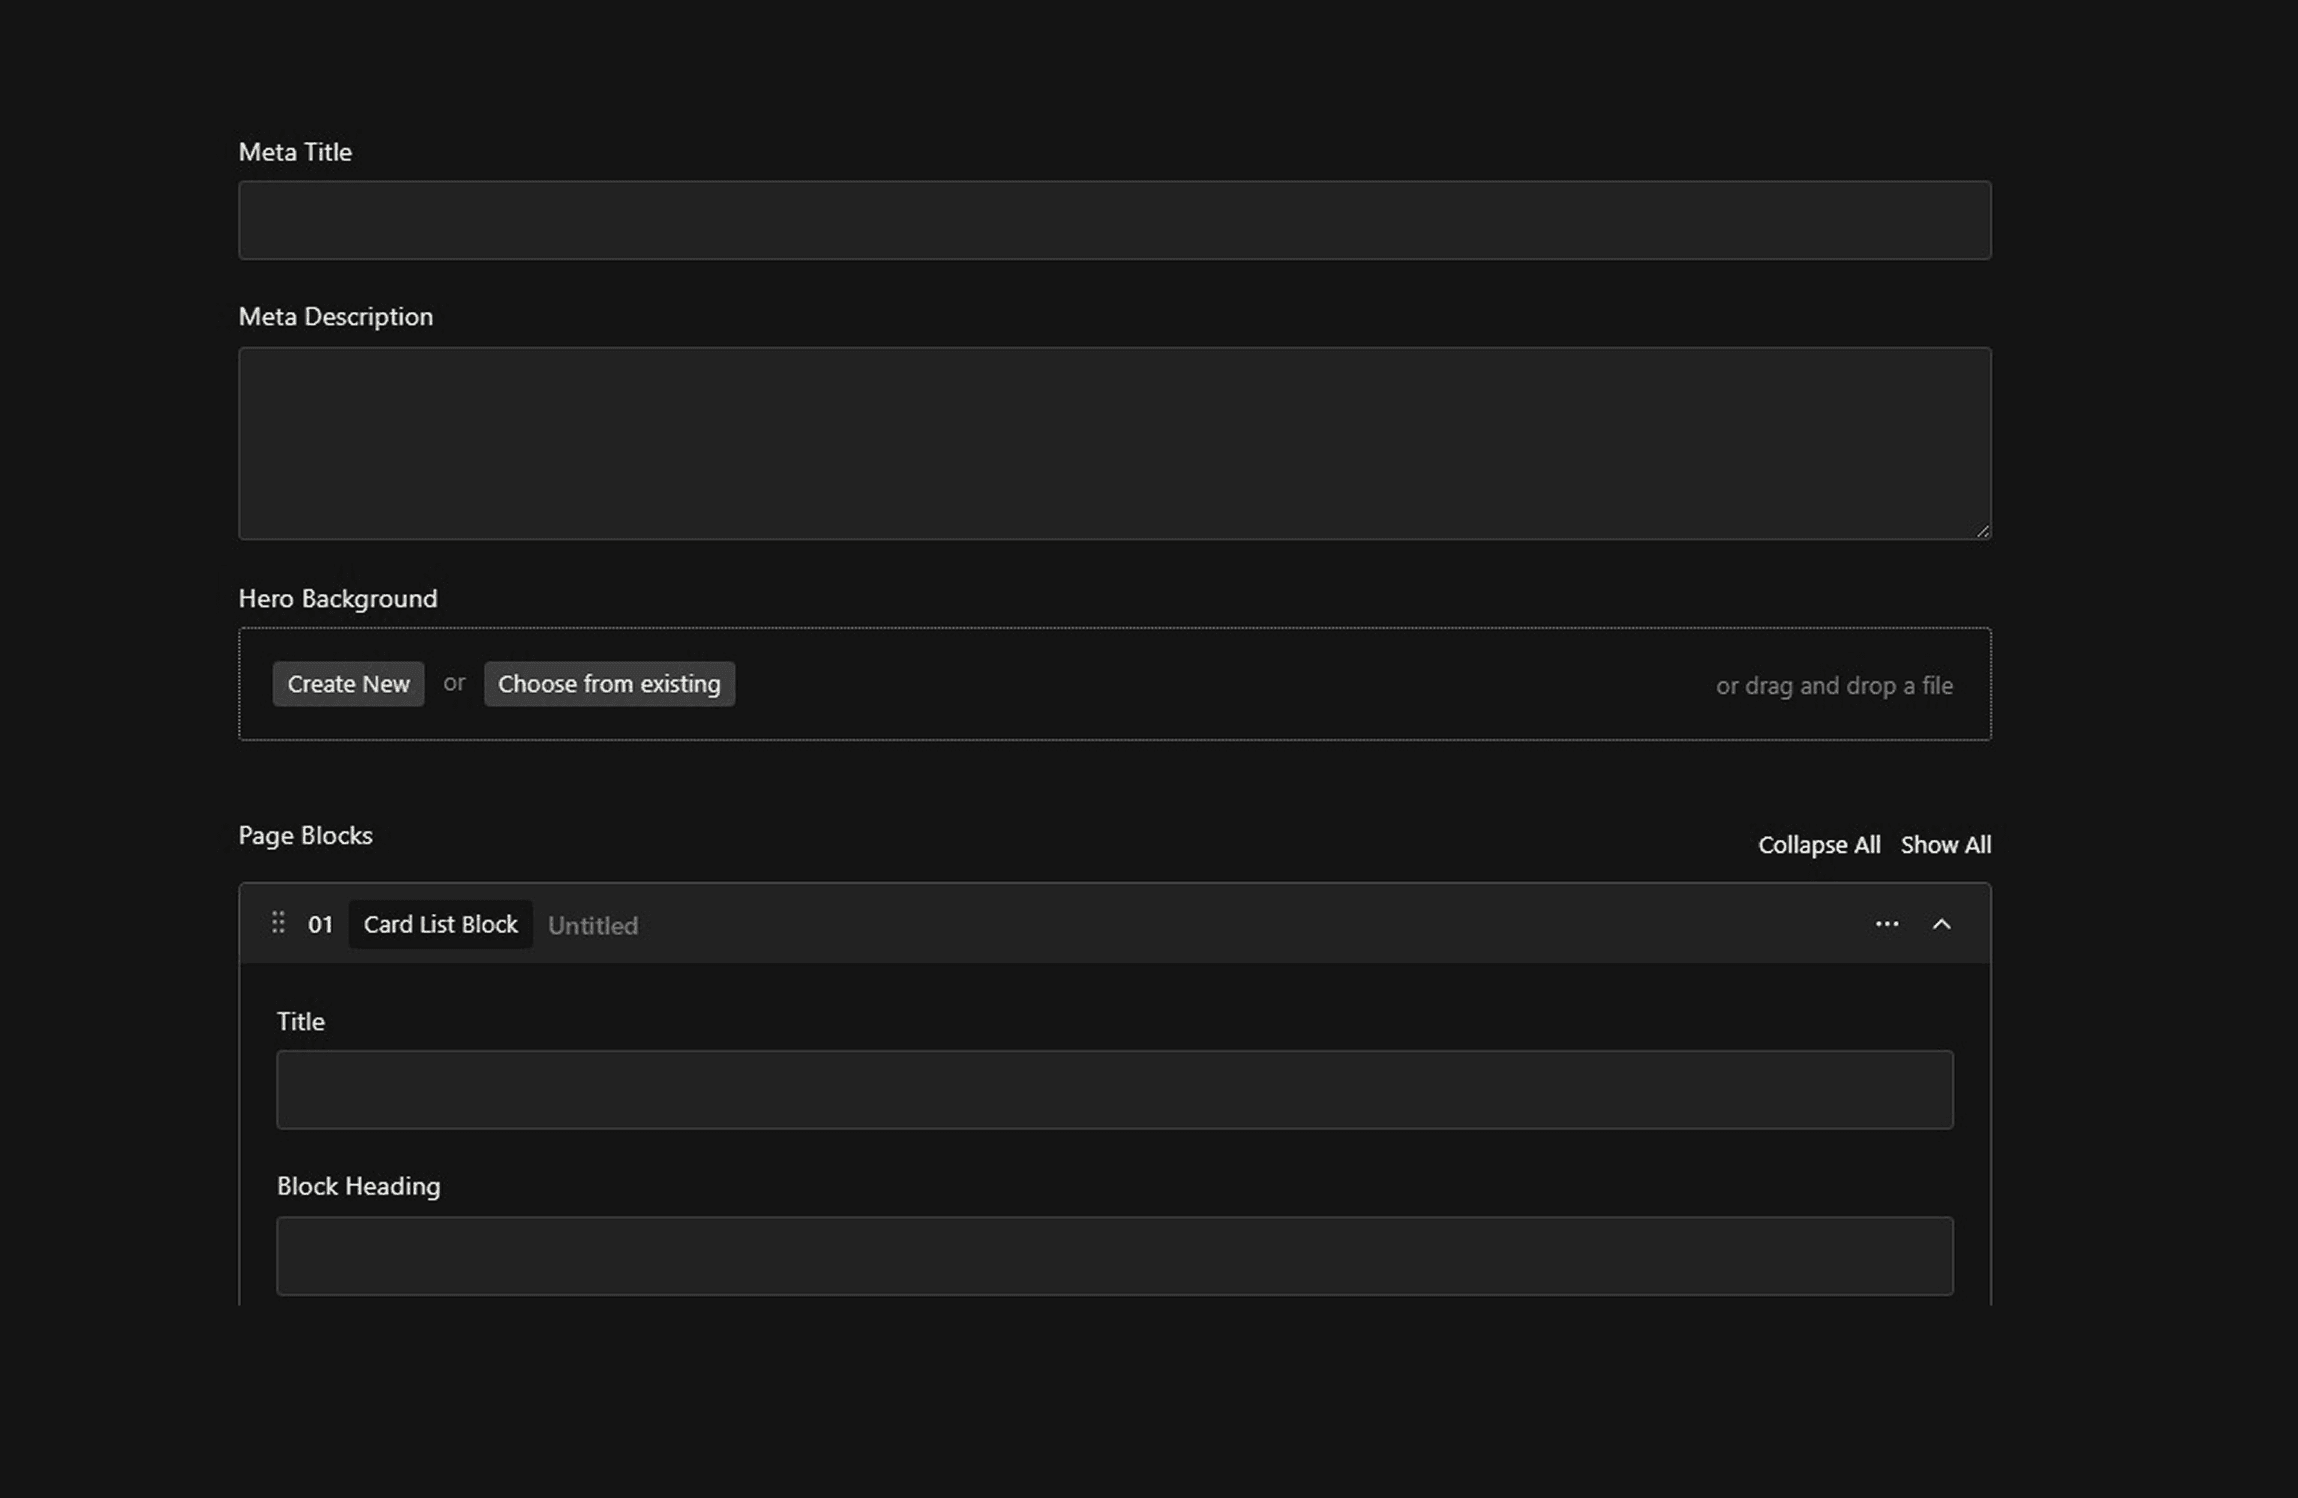This screenshot has width=2298, height=1498.
Task: Click the Meta Description resize handle
Action: tap(1983, 530)
